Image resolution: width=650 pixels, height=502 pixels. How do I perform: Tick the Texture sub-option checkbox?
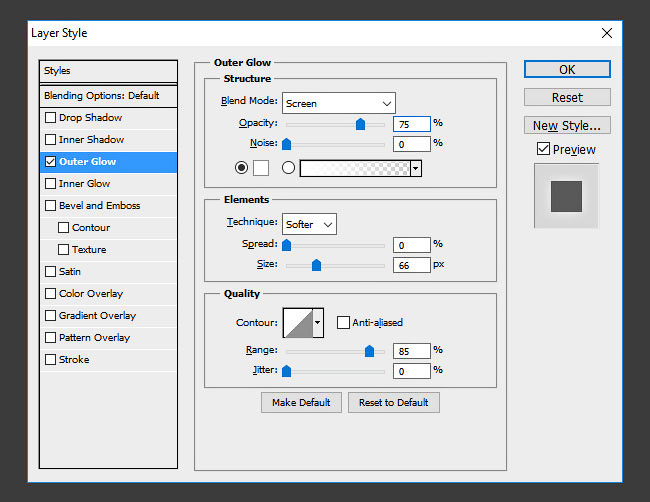point(63,250)
